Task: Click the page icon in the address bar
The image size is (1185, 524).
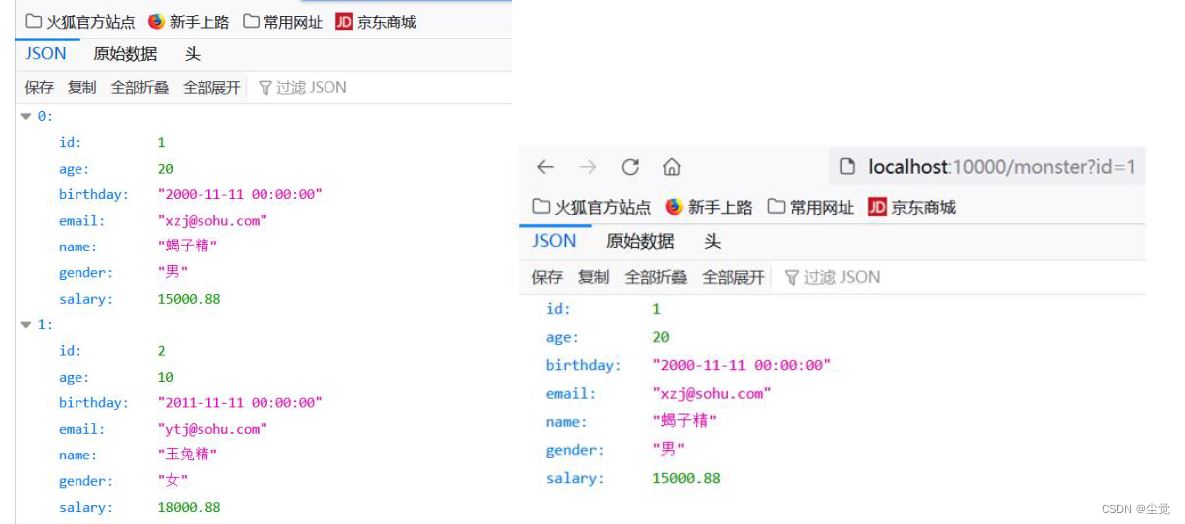Action: [x=848, y=166]
